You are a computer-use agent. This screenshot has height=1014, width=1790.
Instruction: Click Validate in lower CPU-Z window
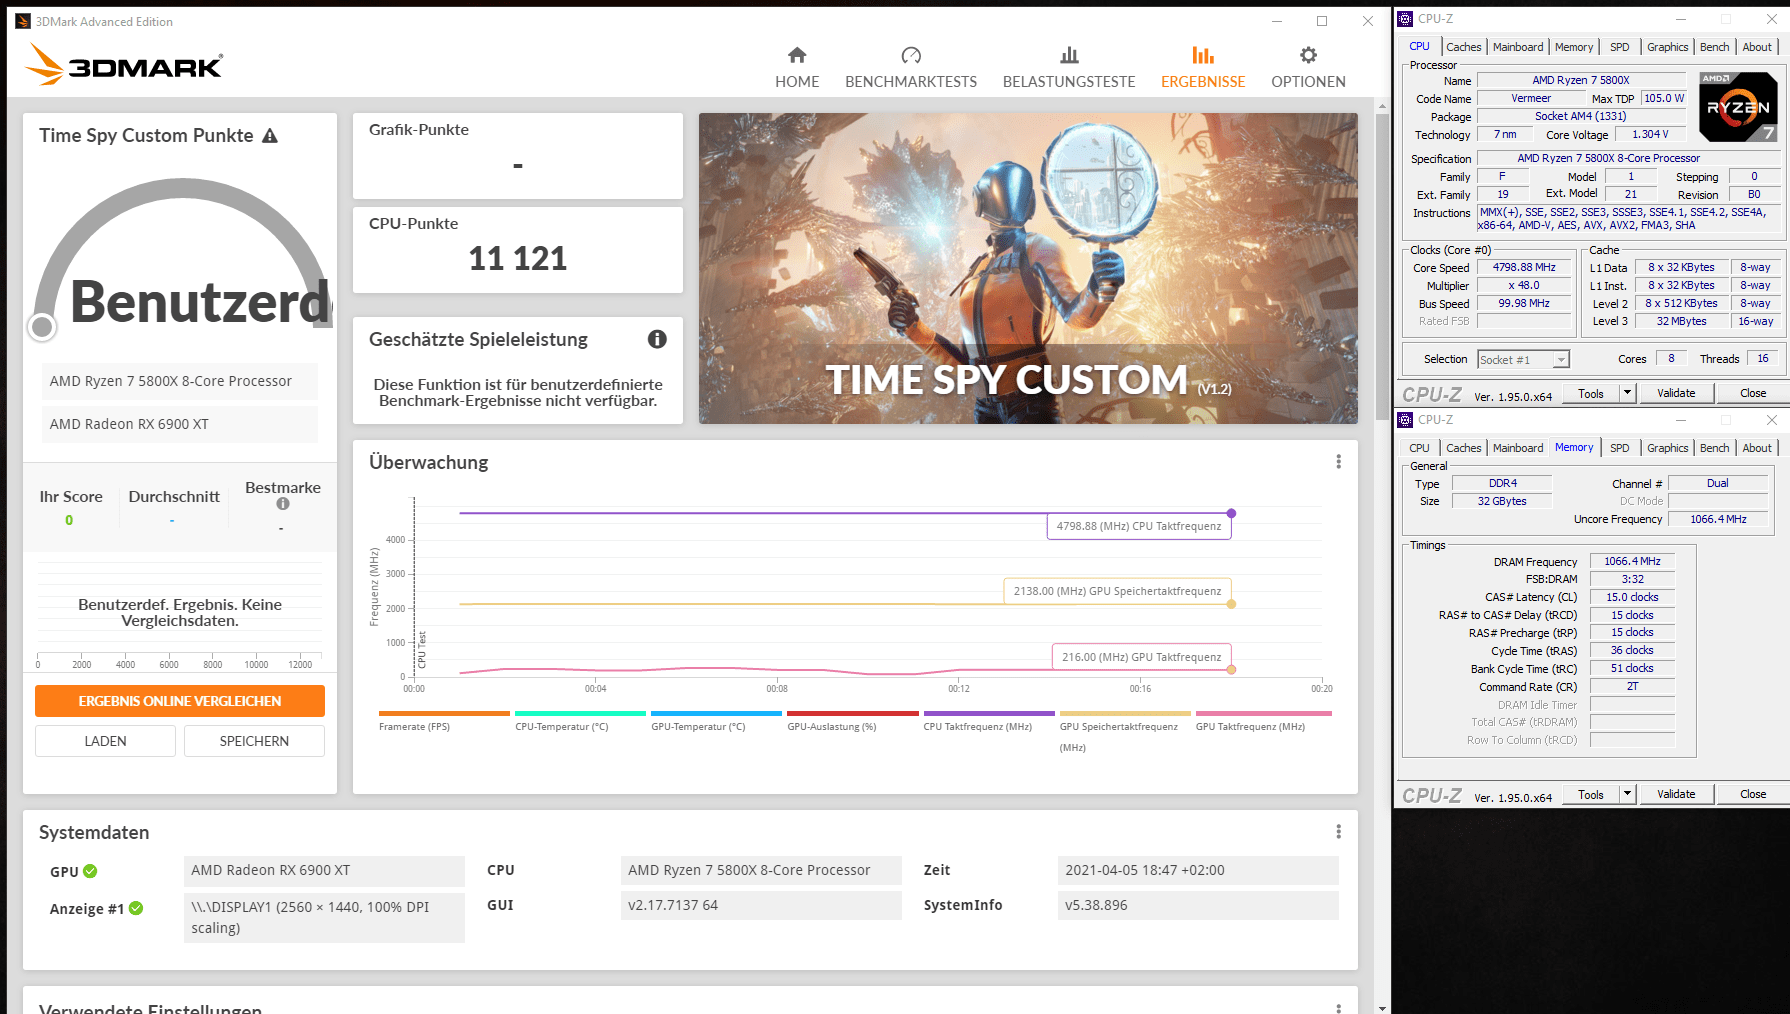coord(1676,794)
